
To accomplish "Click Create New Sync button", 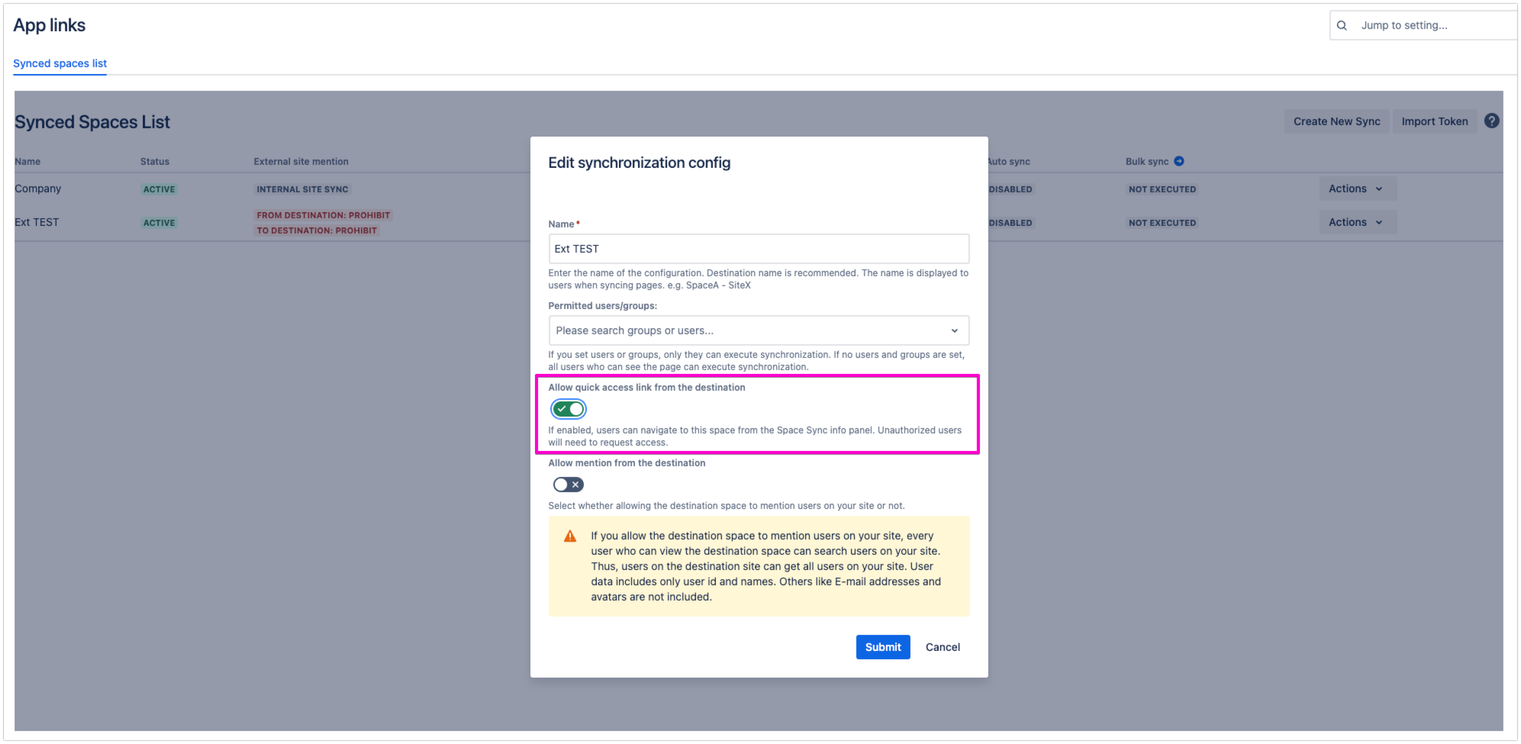I will tap(1336, 122).
